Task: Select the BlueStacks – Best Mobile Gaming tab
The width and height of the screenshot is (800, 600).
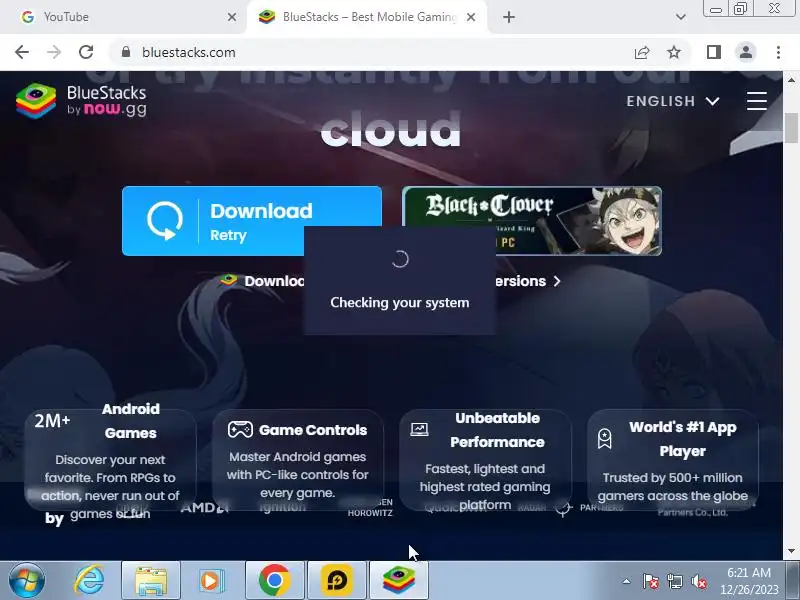Action: click(369, 17)
